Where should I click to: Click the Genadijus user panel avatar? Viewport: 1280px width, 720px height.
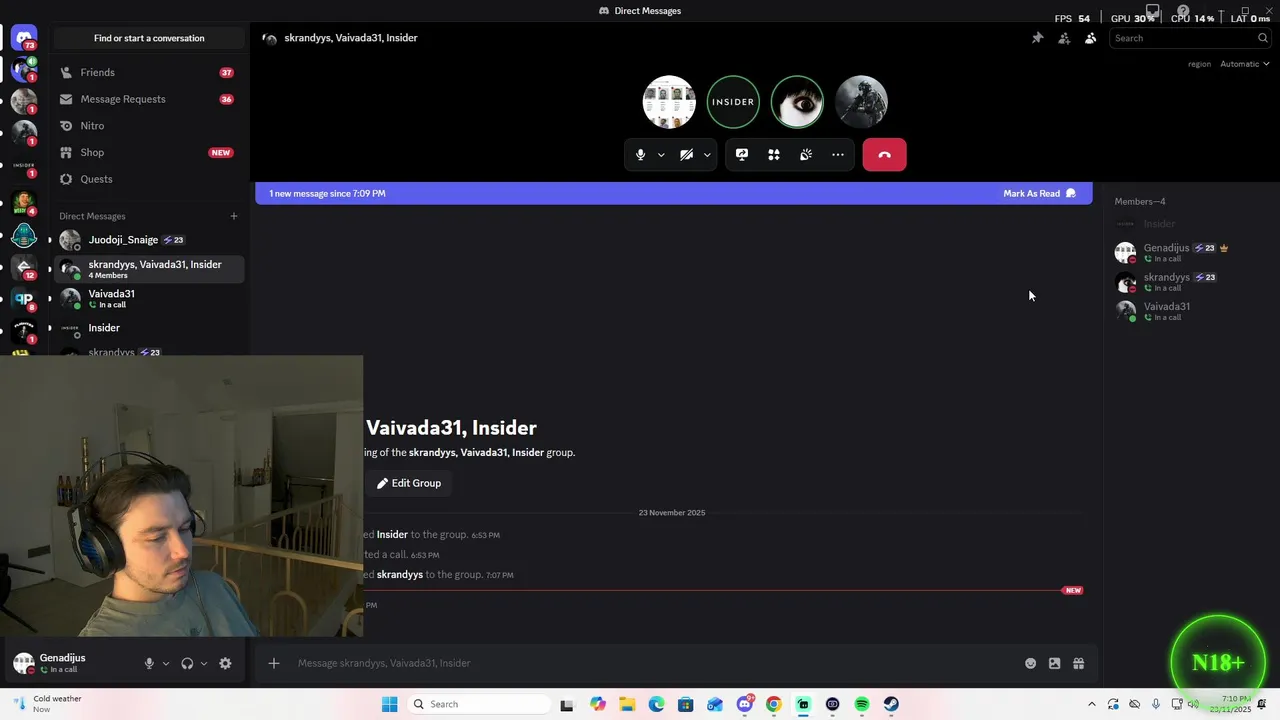point(24,663)
